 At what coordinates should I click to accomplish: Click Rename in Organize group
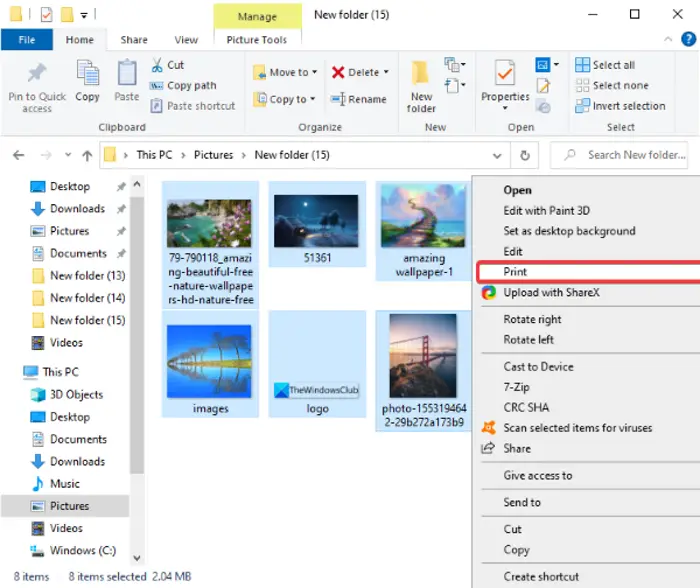[358, 99]
